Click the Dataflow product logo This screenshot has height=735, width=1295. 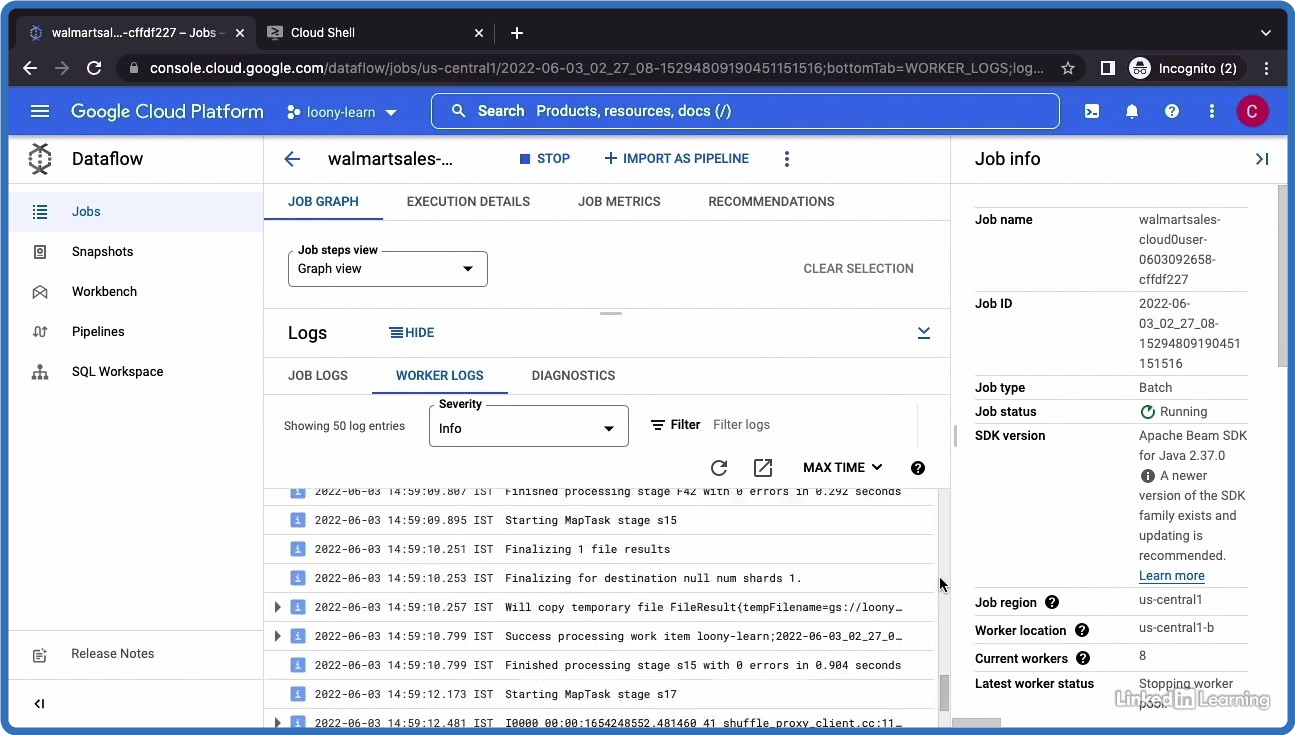[40, 159]
